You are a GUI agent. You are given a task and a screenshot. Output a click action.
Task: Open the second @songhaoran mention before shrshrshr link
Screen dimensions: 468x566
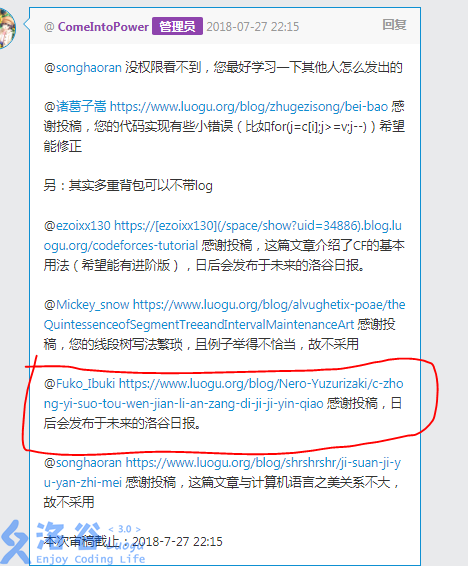tap(83, 463)
